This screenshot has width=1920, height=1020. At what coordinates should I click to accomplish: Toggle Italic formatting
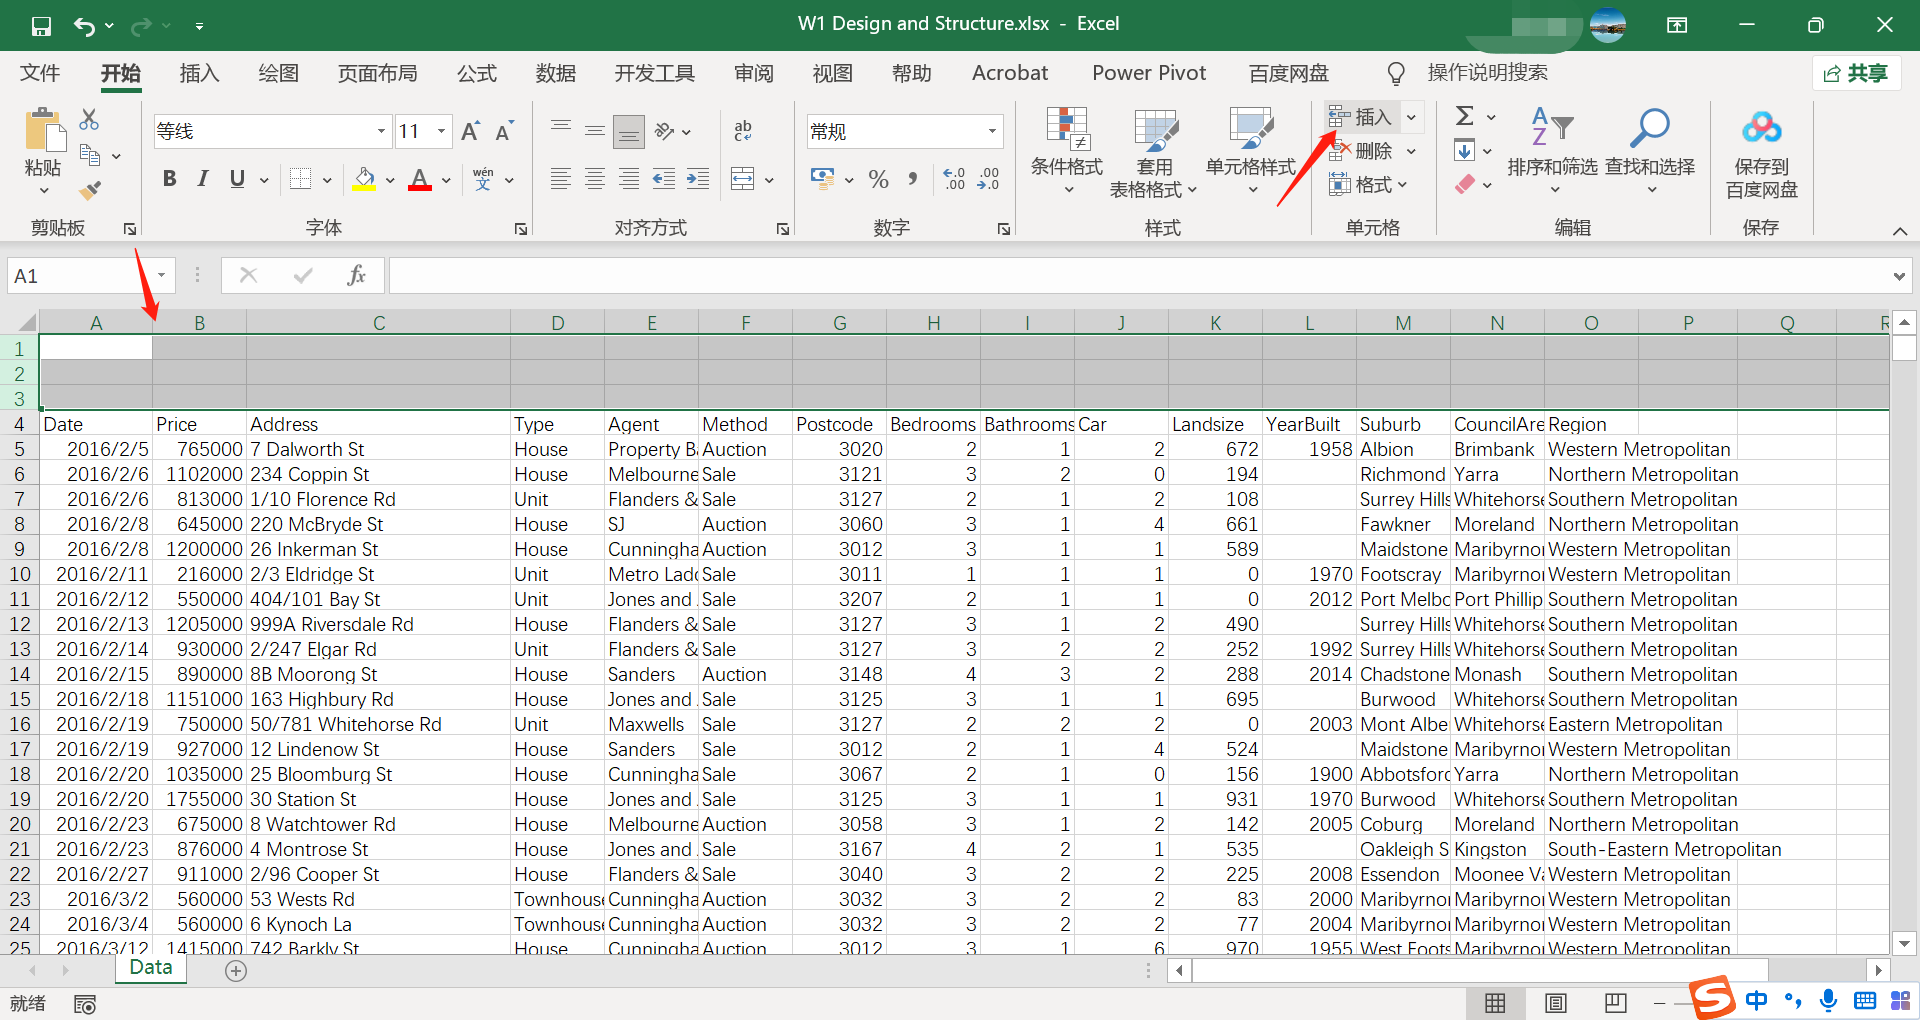click(203, 179)
